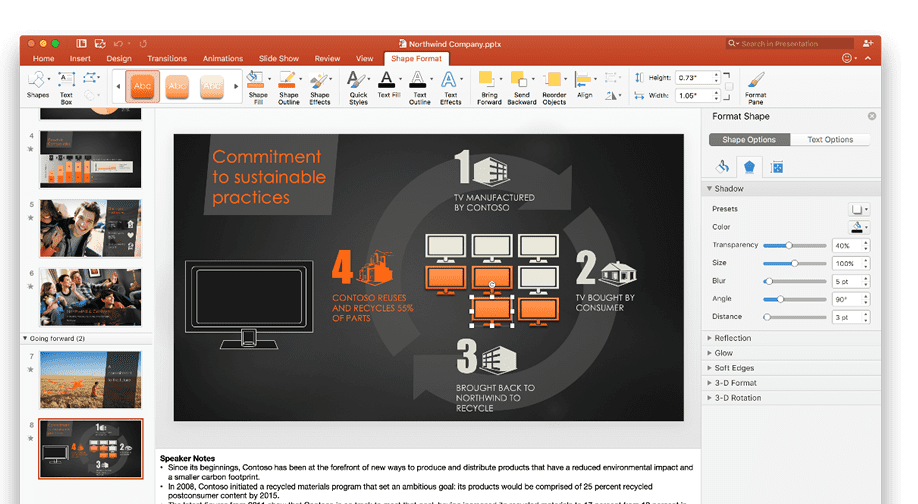Click the Save icon in title bar

click(x=100, y=43)
